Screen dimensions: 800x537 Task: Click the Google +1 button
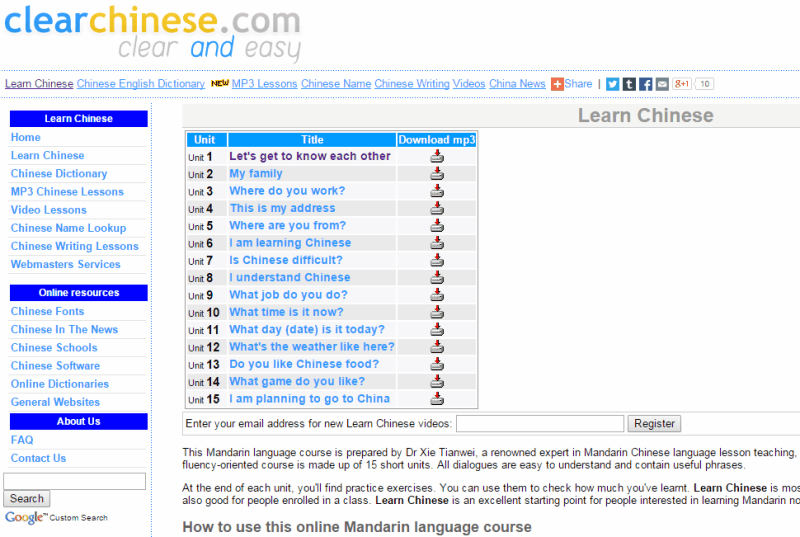[x=682, y=84]
